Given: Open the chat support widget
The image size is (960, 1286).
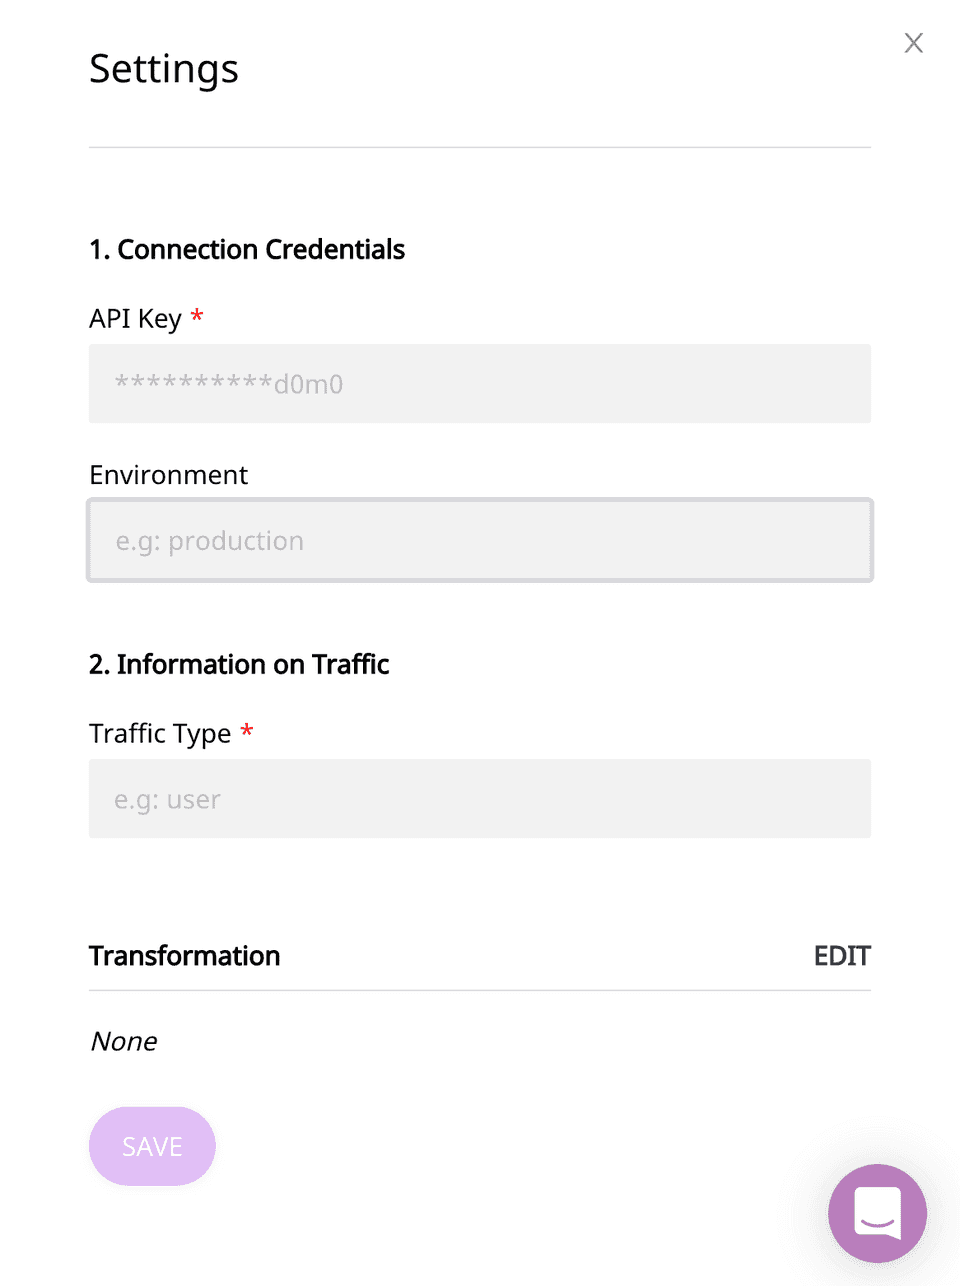Looking at the screenshot, I should coord(877,1213).
